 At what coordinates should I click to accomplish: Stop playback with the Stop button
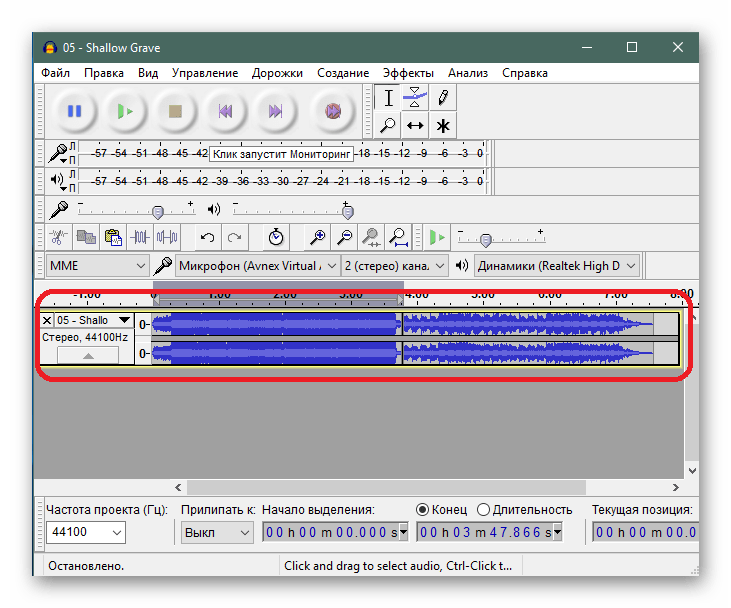(x=175, y=111)
